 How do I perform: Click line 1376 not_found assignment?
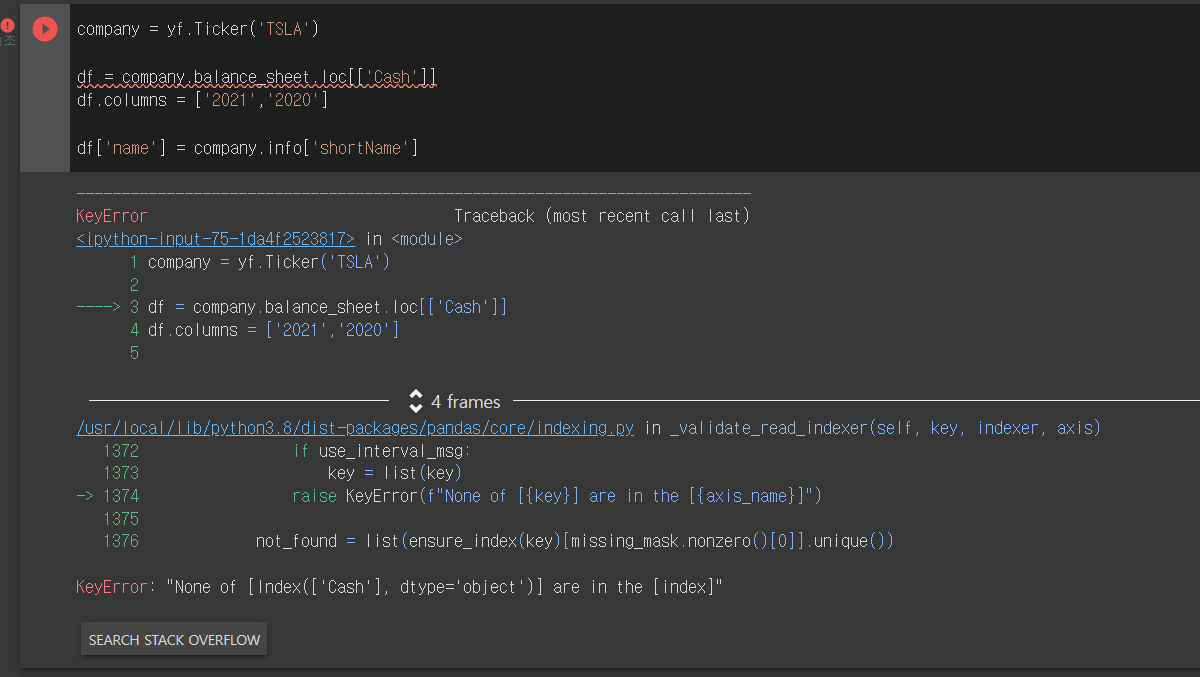click(x=498, y=541)
